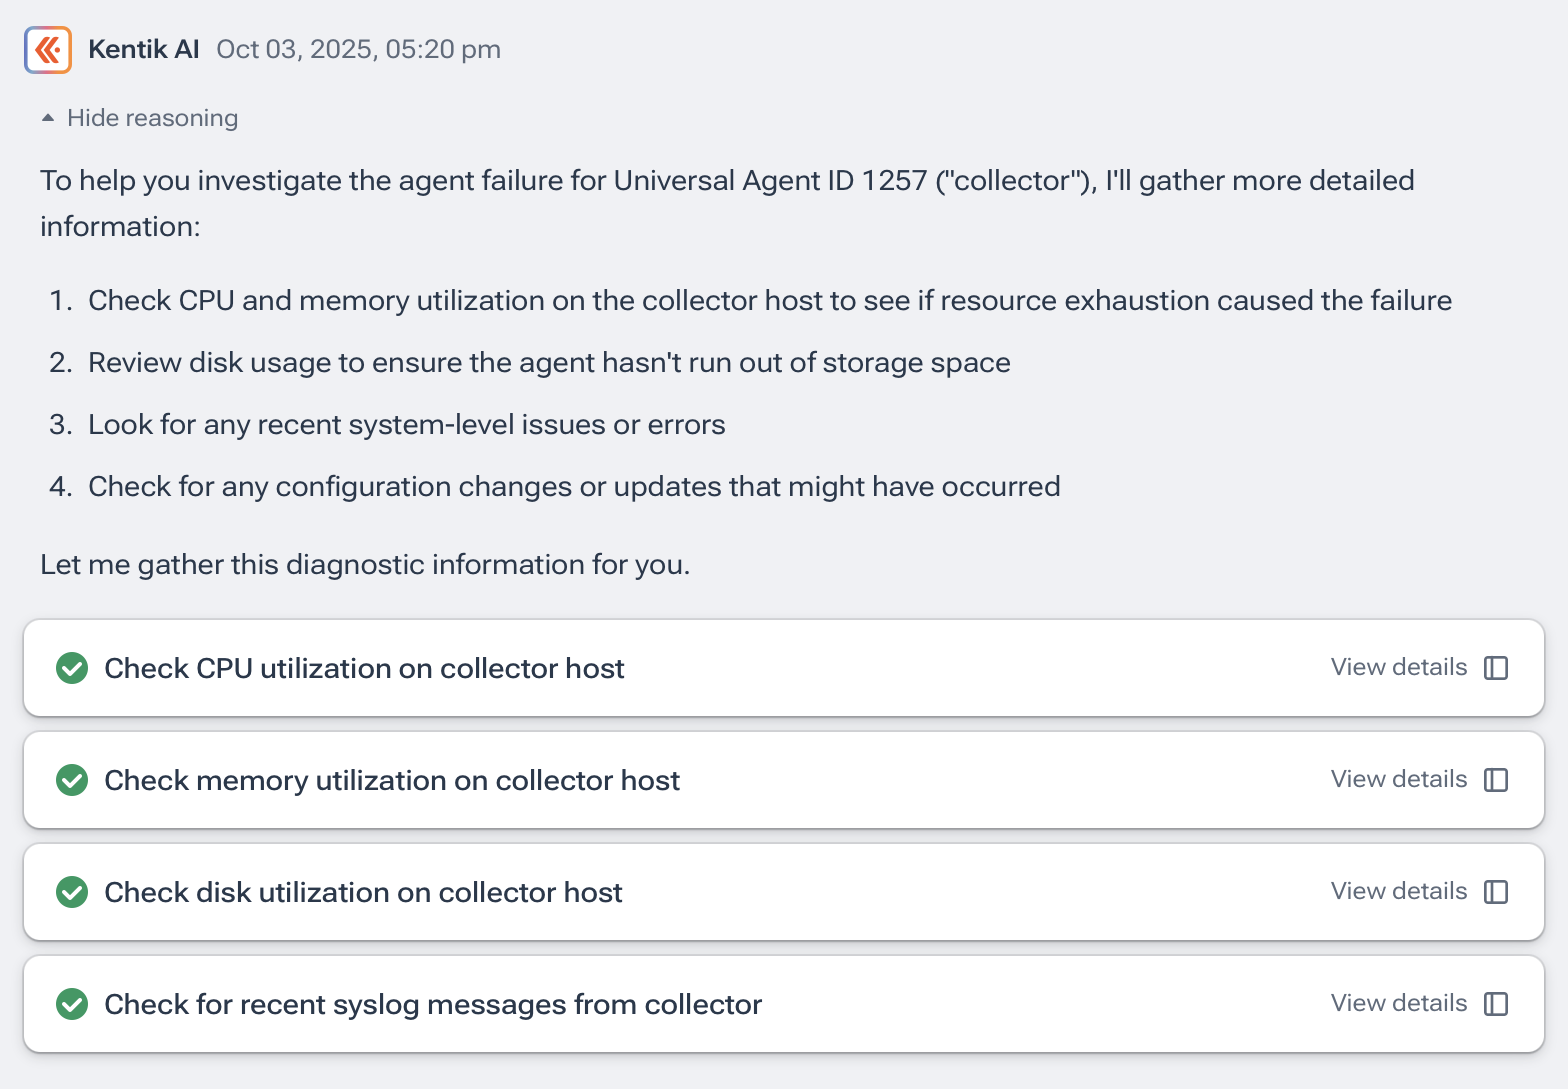This screenshot has width=1568, height=1089.
Task: Click the Kentik AI logo icon
Action: tap(47, 49)
